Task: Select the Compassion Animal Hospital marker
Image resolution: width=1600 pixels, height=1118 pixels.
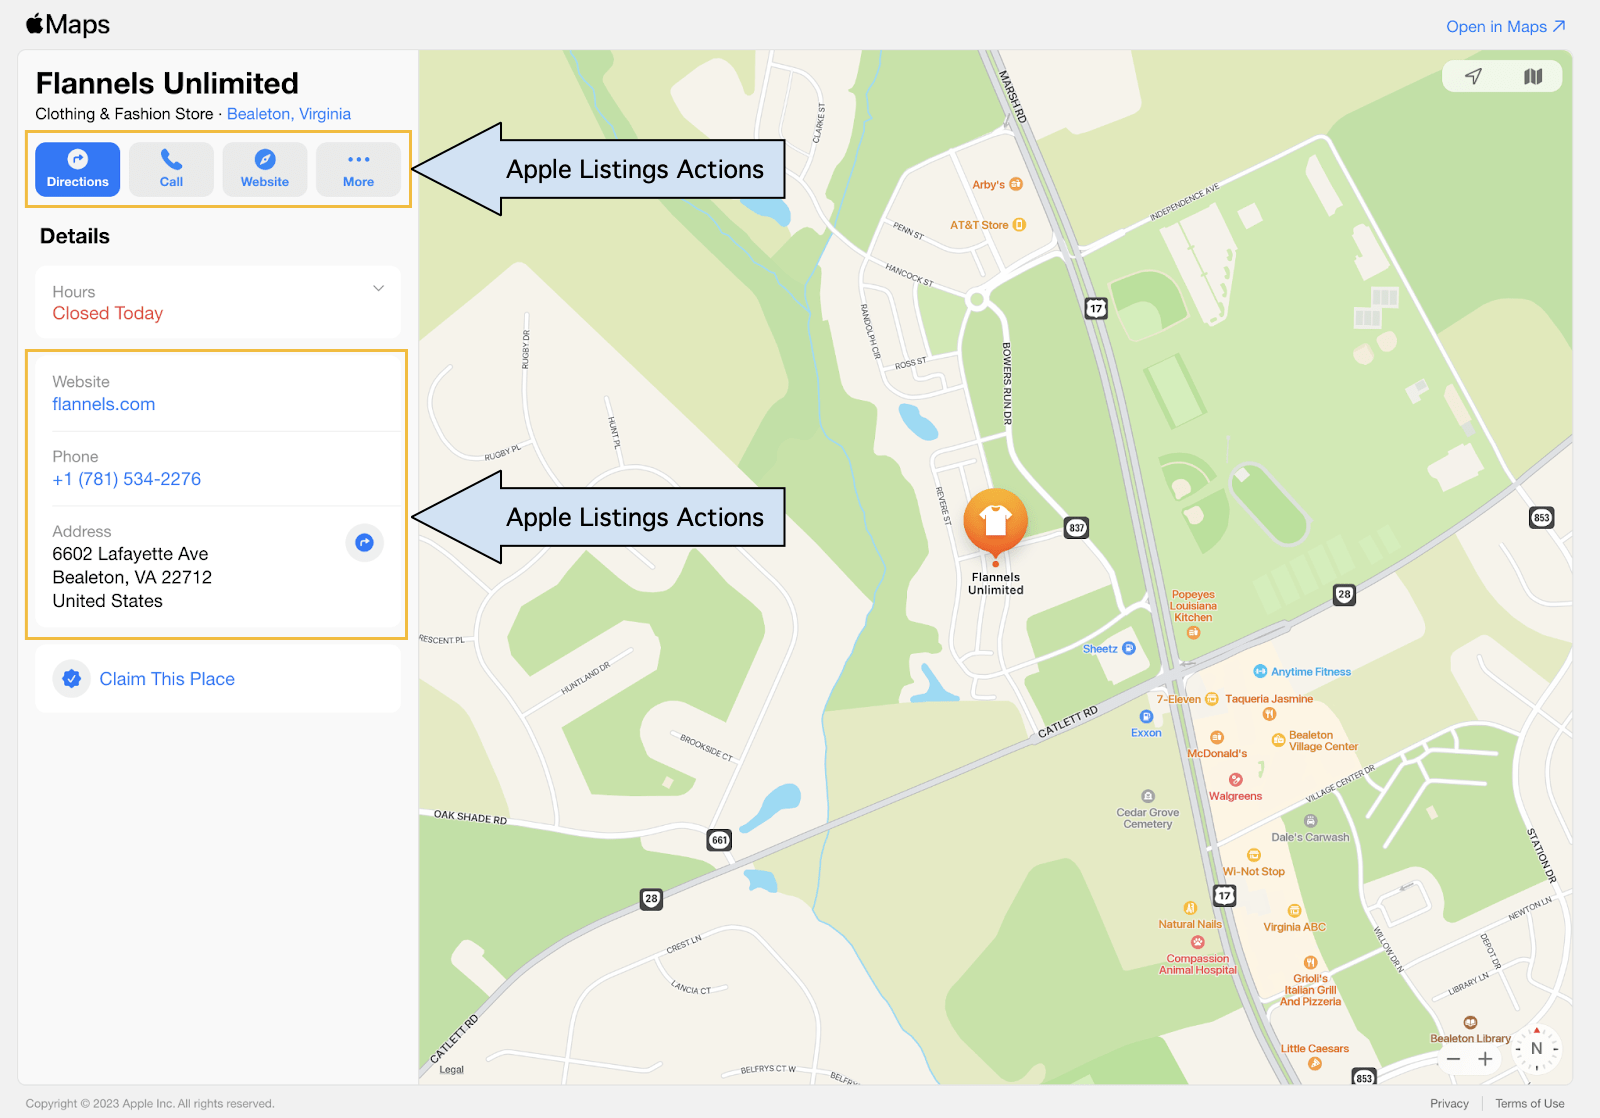Action: 1198,942
